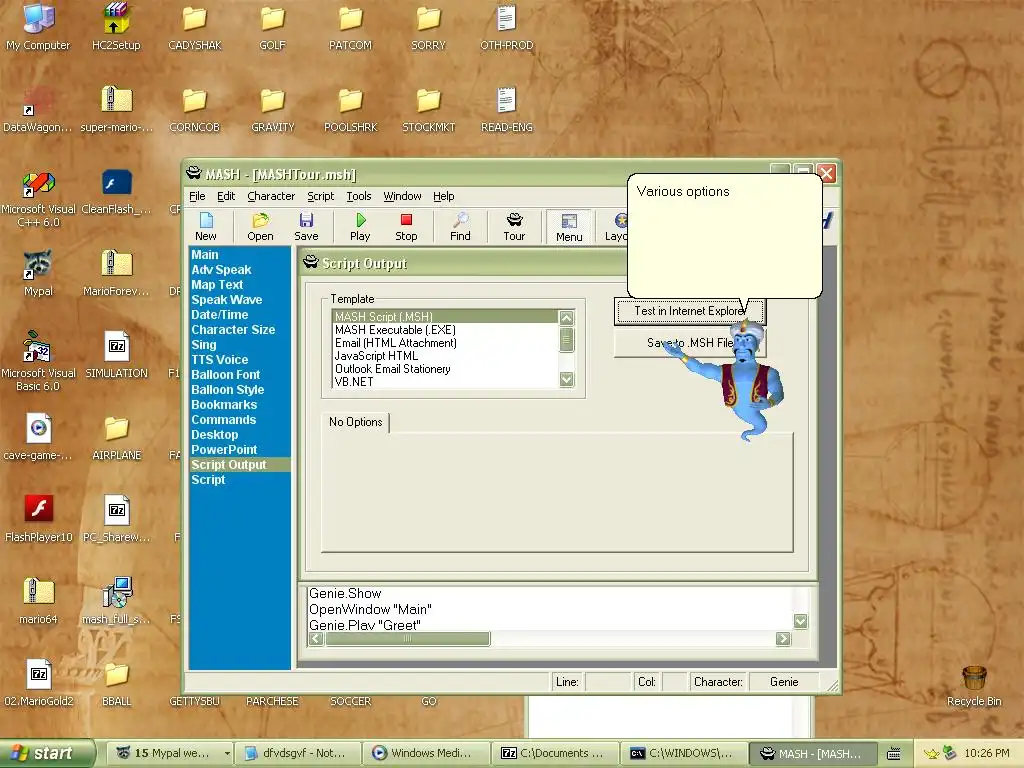The width and height of the screenshot is (1024, 768).
Task: Select the Microsoft Visual C++ 6.0 shortcut
Action: point(39,199)
